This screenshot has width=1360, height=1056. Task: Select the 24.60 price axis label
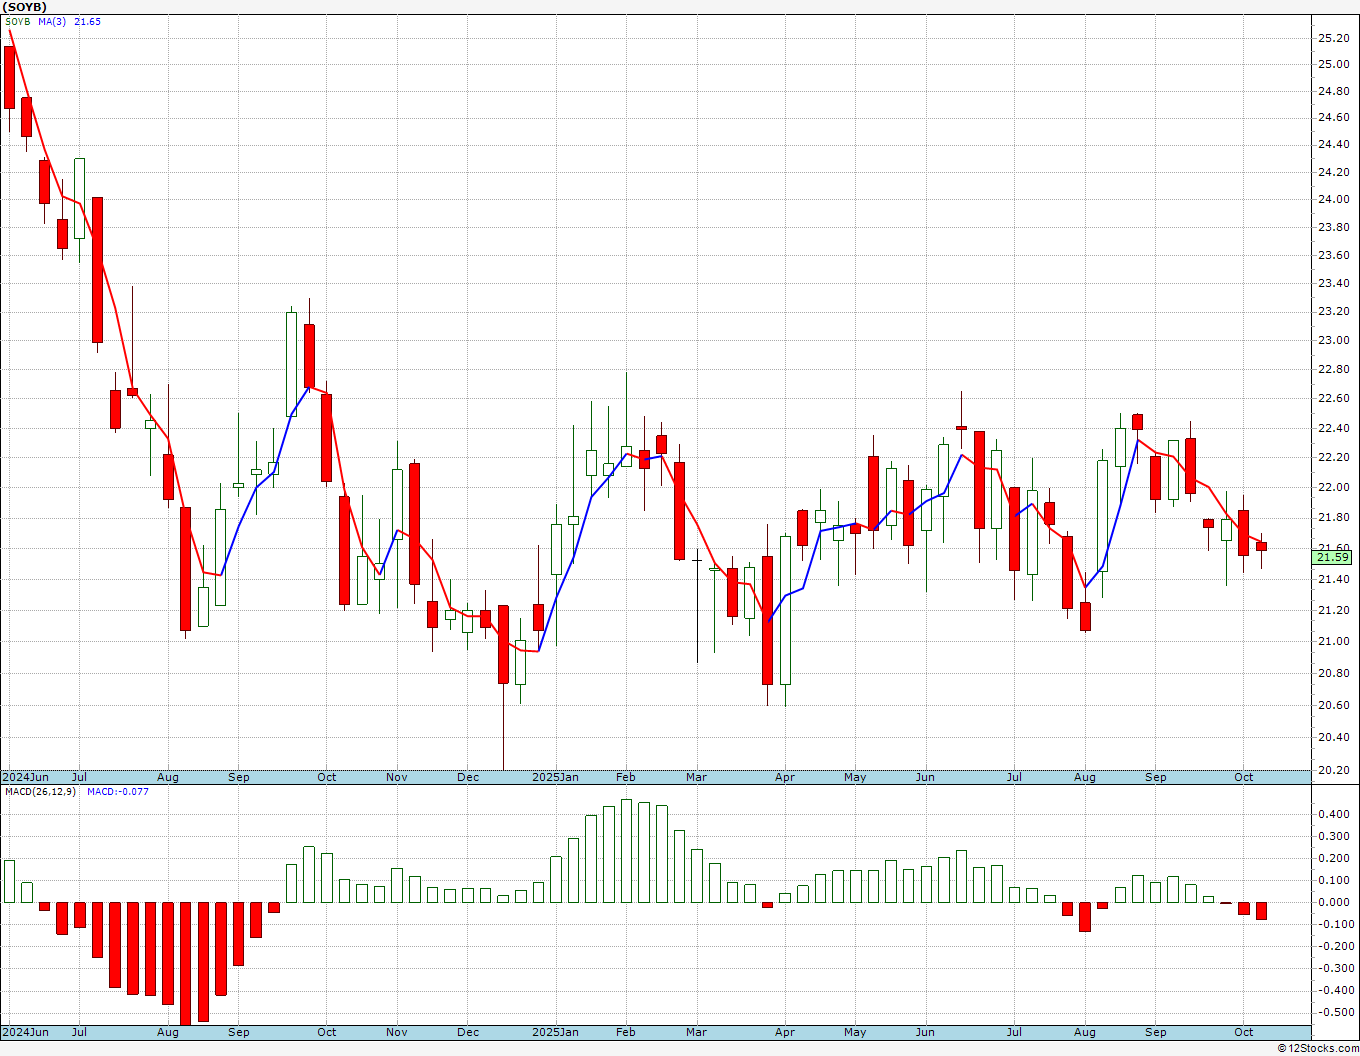1334,117
